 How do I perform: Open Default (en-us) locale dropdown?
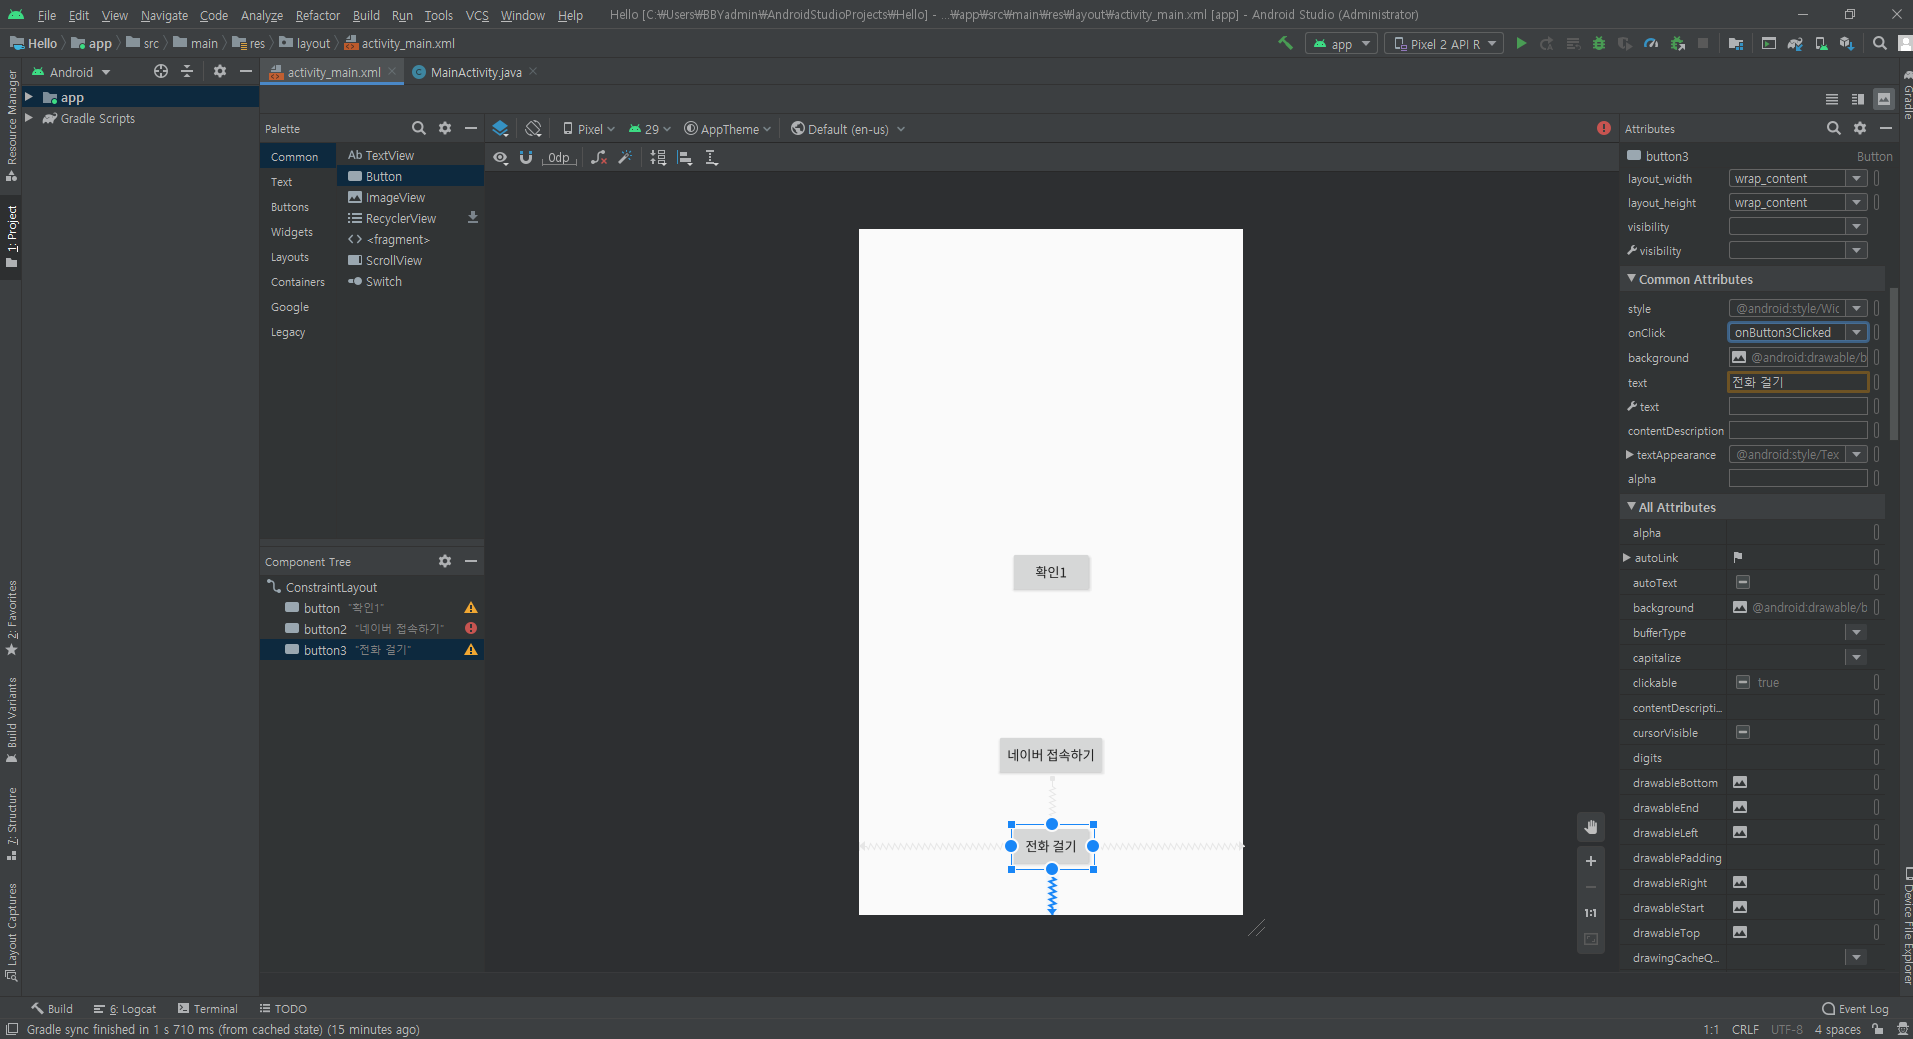(x=848, y=129)
